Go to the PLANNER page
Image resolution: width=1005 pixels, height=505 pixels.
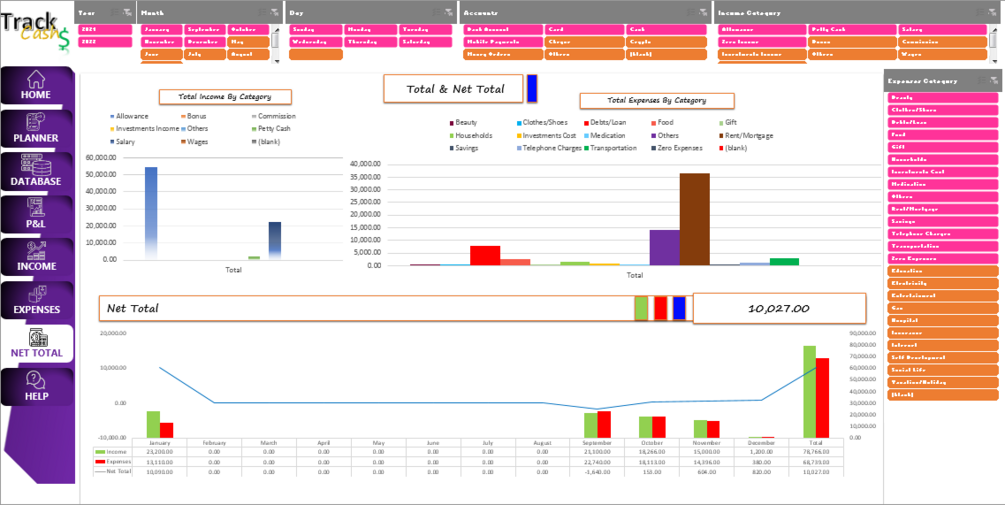37,129
